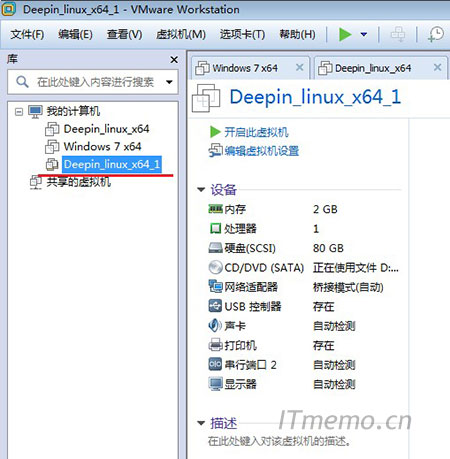Screen dimensions: 450x459
Task: Select the 声卡 device label
Action: click(x=235, y=326)
